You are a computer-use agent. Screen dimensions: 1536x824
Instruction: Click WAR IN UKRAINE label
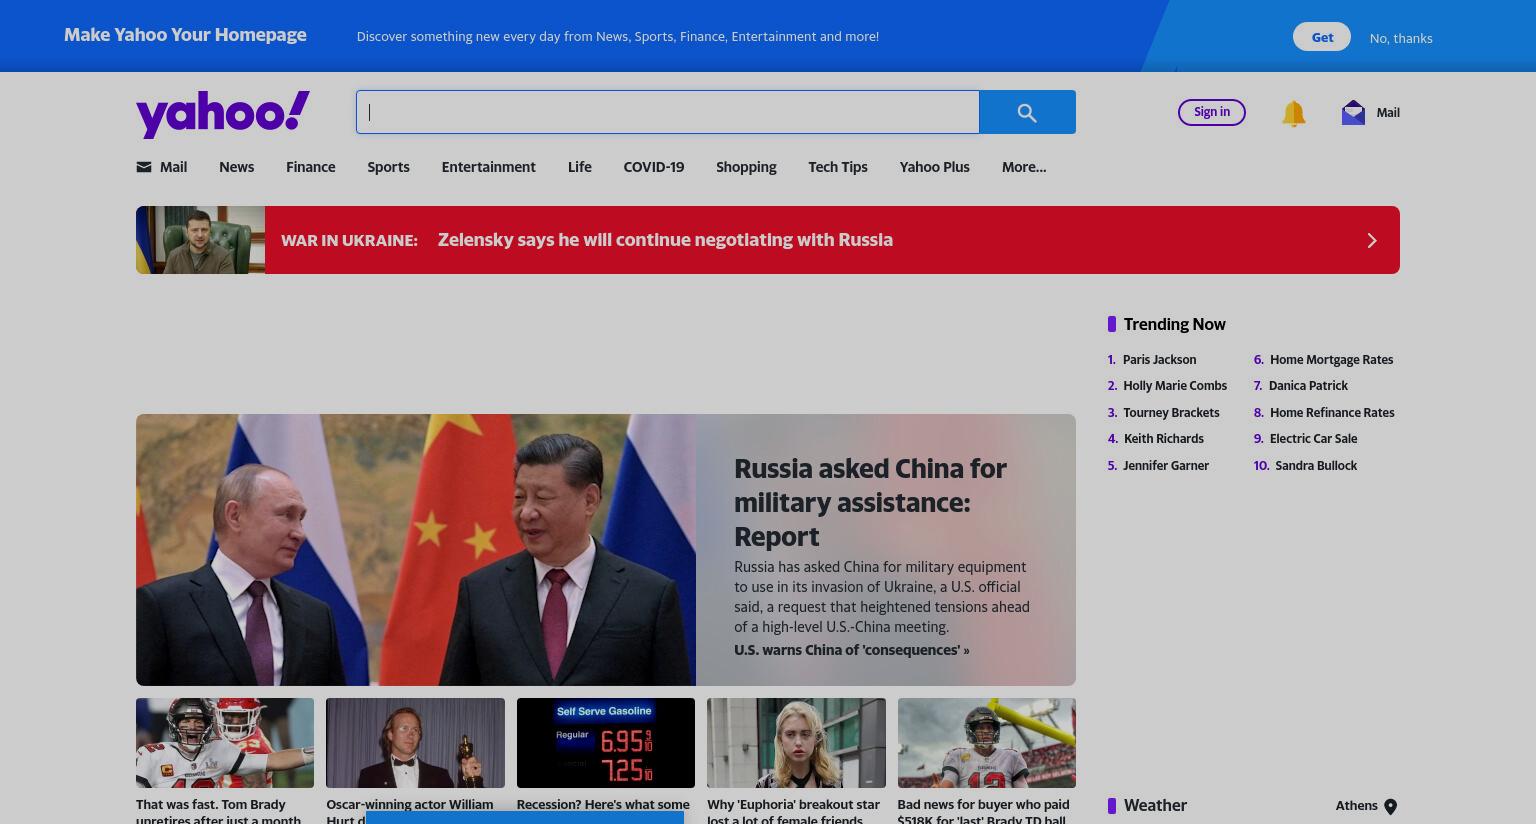coord(349,240)
